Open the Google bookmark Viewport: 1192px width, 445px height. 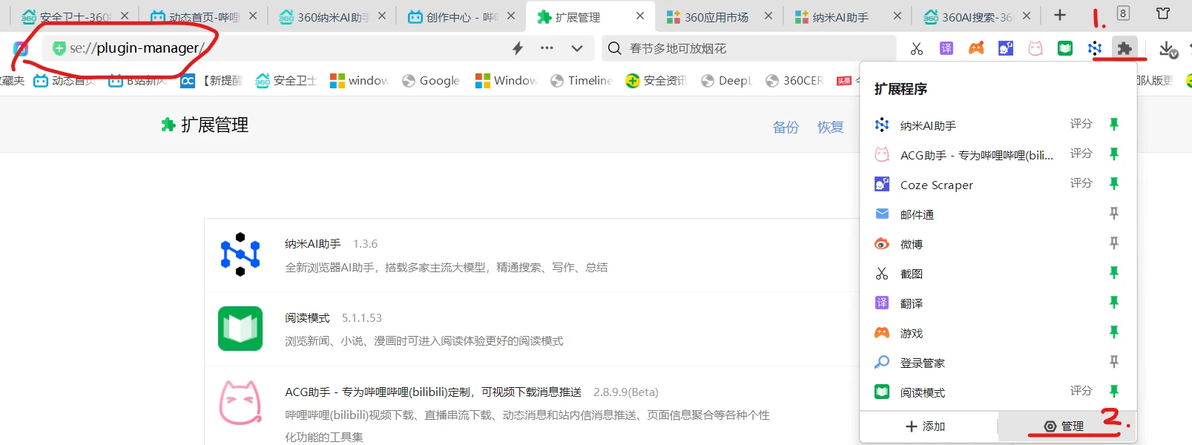[430, 81]
